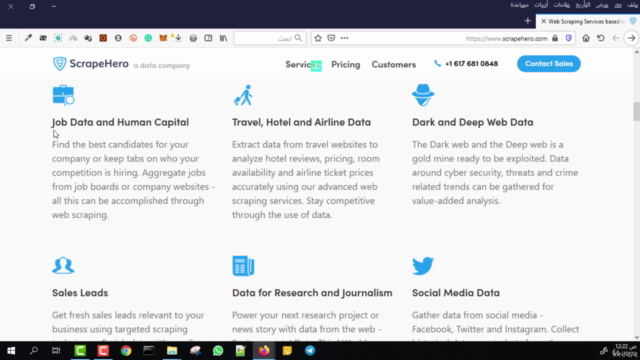Open the page actions three-dot menu
The width and height of the screenshot is (640, 360).
point(344,38)
